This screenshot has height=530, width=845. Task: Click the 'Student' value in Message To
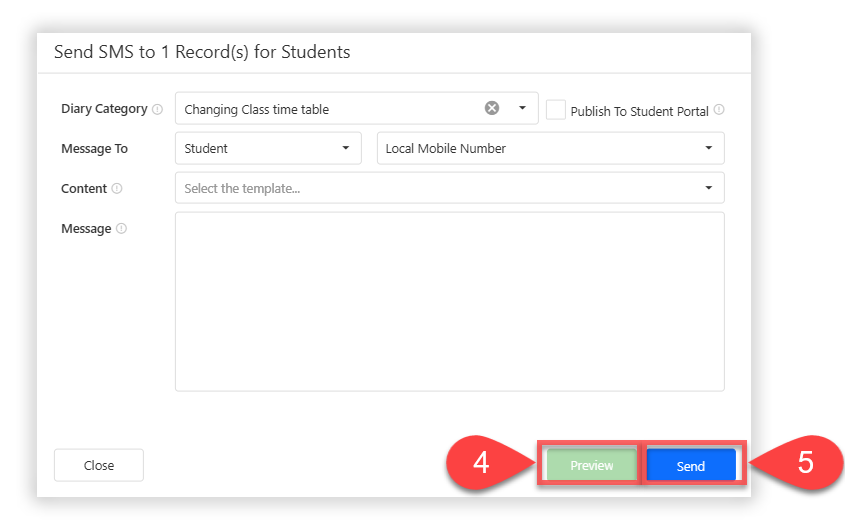pos(206,149)
